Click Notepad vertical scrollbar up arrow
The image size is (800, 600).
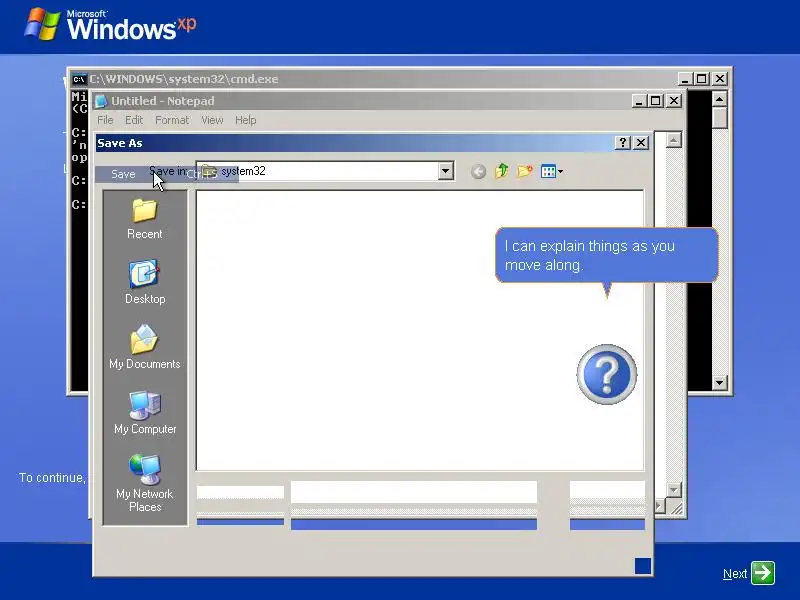(x=673, y=140)
